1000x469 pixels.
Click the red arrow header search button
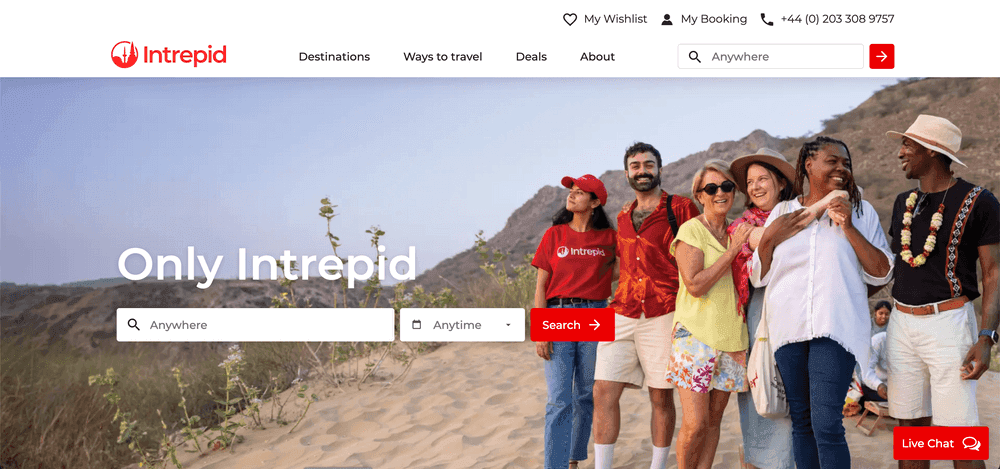tap(881, 56)
